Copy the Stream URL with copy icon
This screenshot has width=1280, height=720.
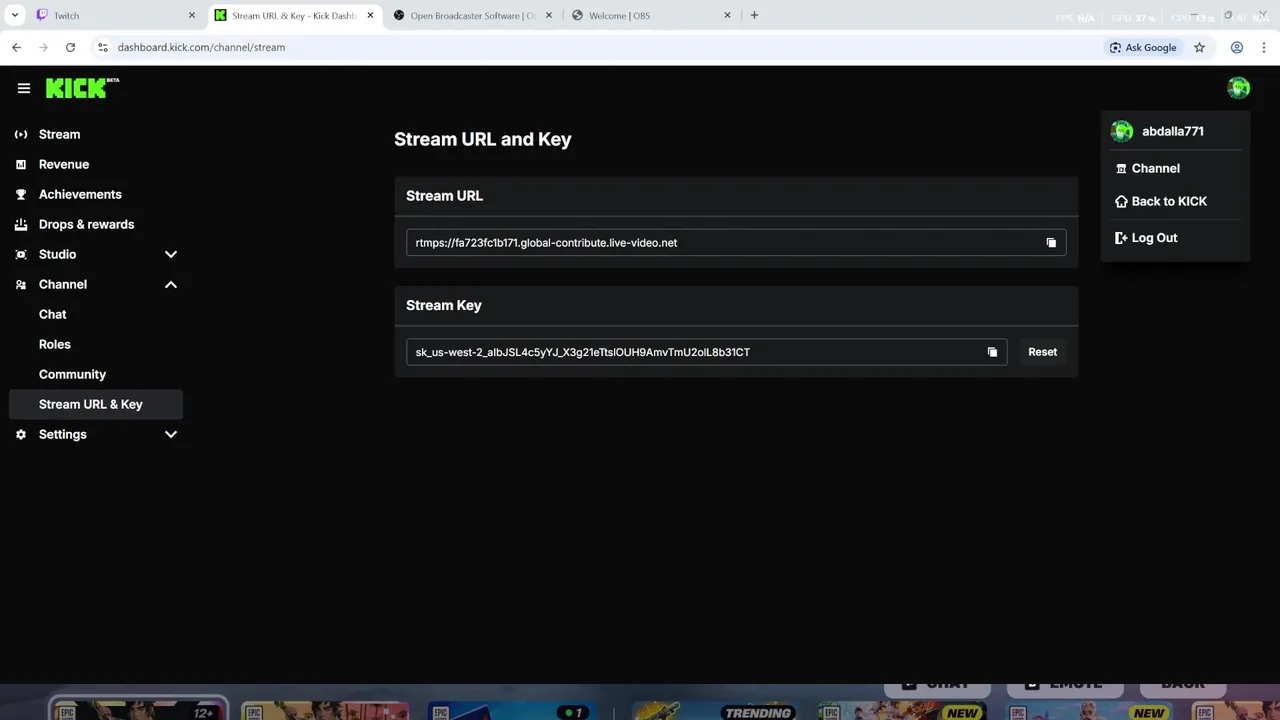[x=1051, y=243]
